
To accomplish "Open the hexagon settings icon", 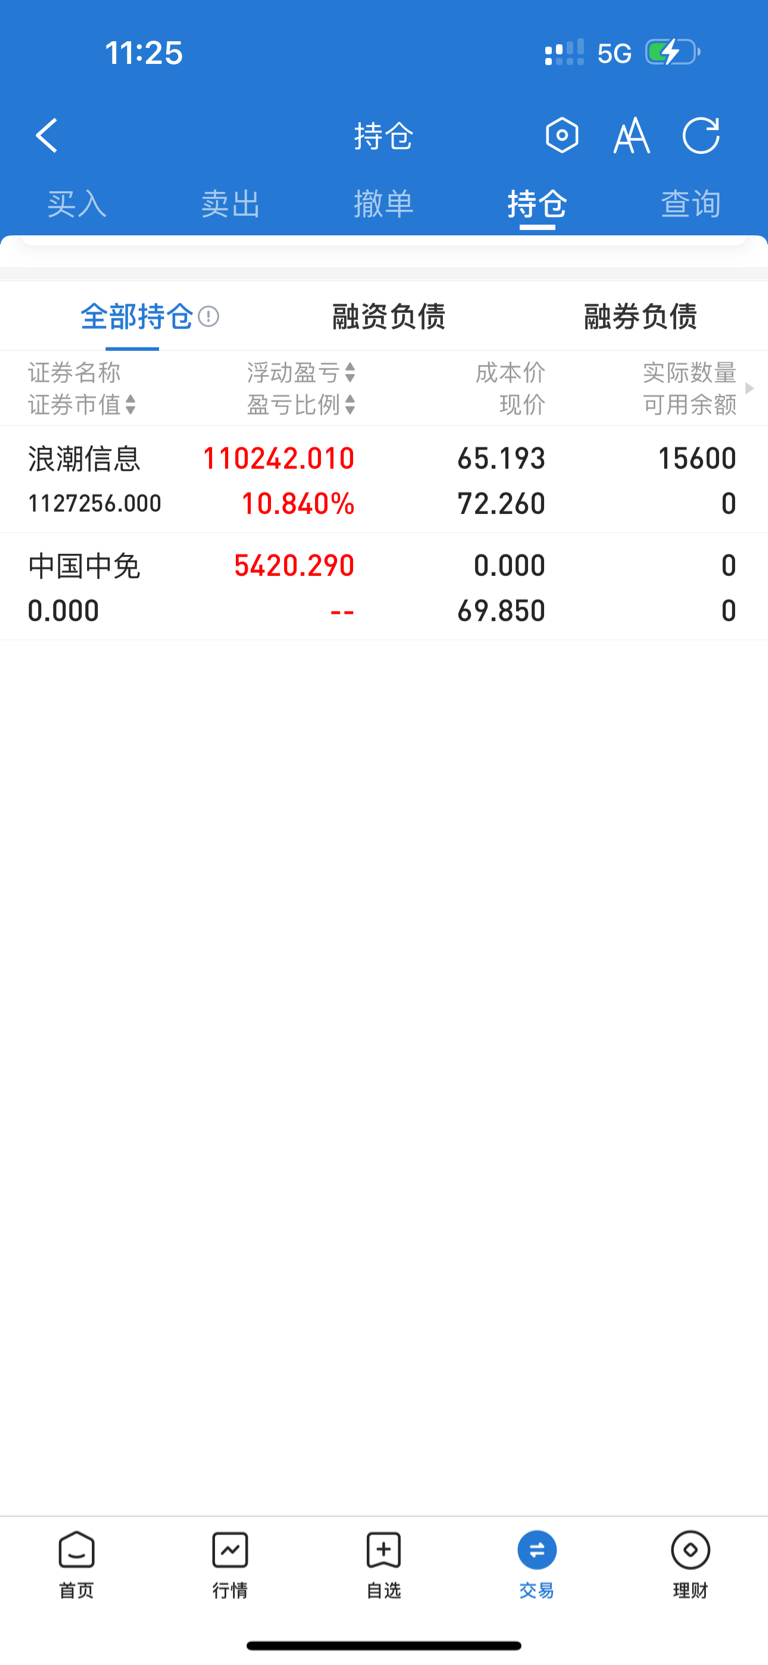I will pos(562,135).
